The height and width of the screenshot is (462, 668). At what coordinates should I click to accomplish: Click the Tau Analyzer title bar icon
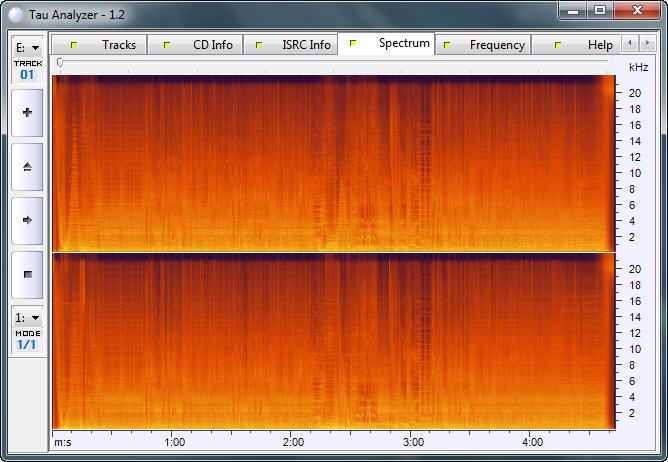13,12
